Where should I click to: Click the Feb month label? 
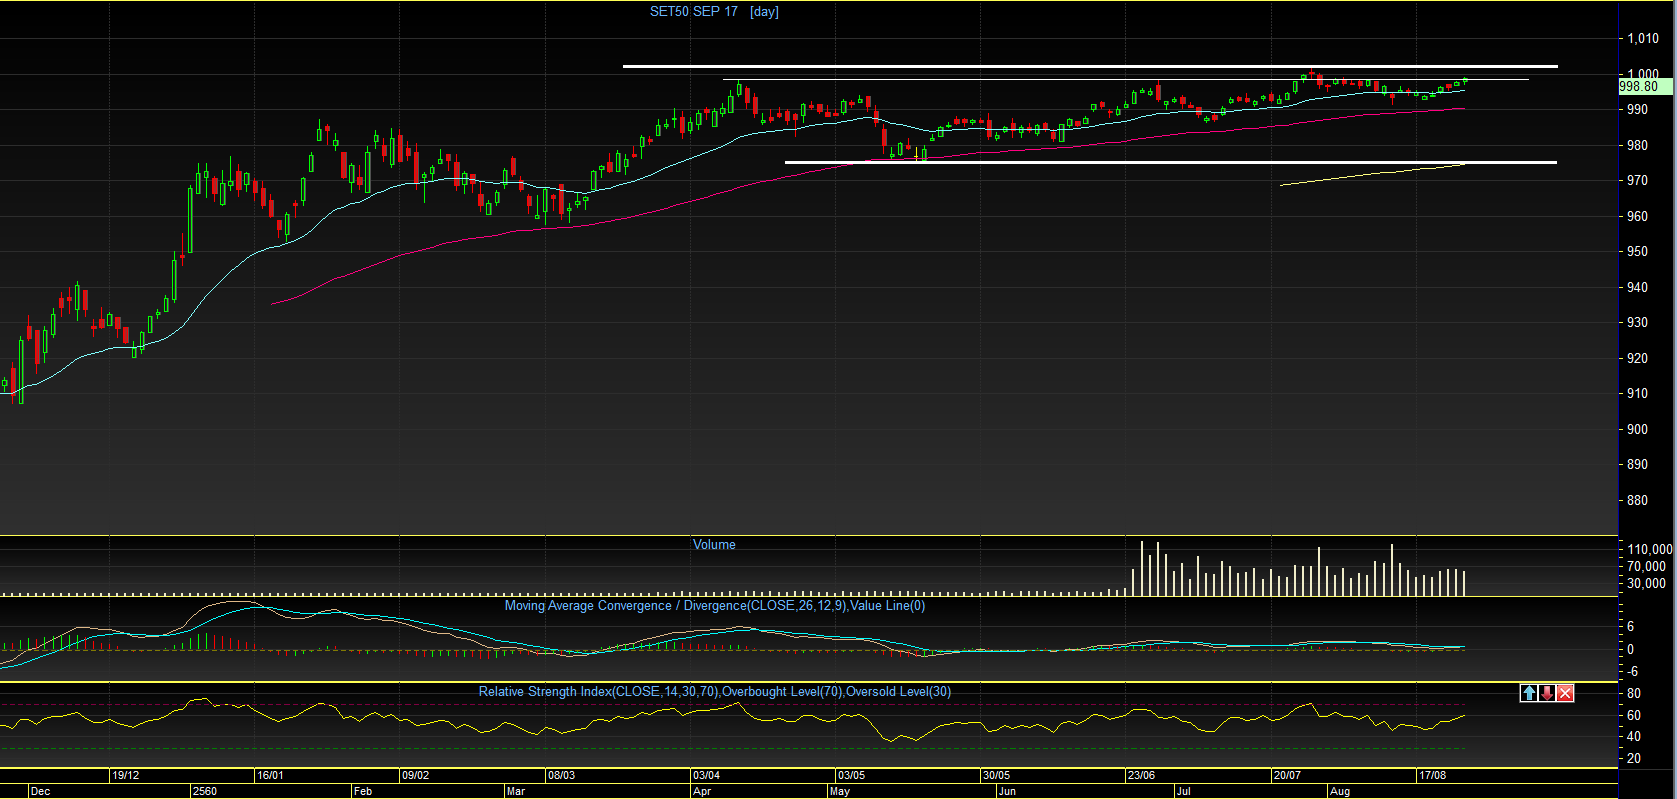click(363, 792)
